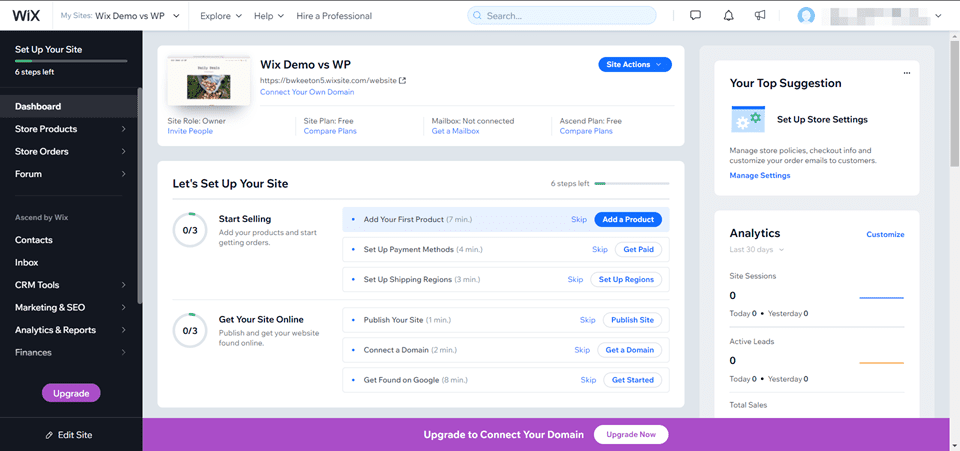The width and height of the screenshot is (960, 451).
Task: Click Customize in Analytics
Action: click(885, 234)
